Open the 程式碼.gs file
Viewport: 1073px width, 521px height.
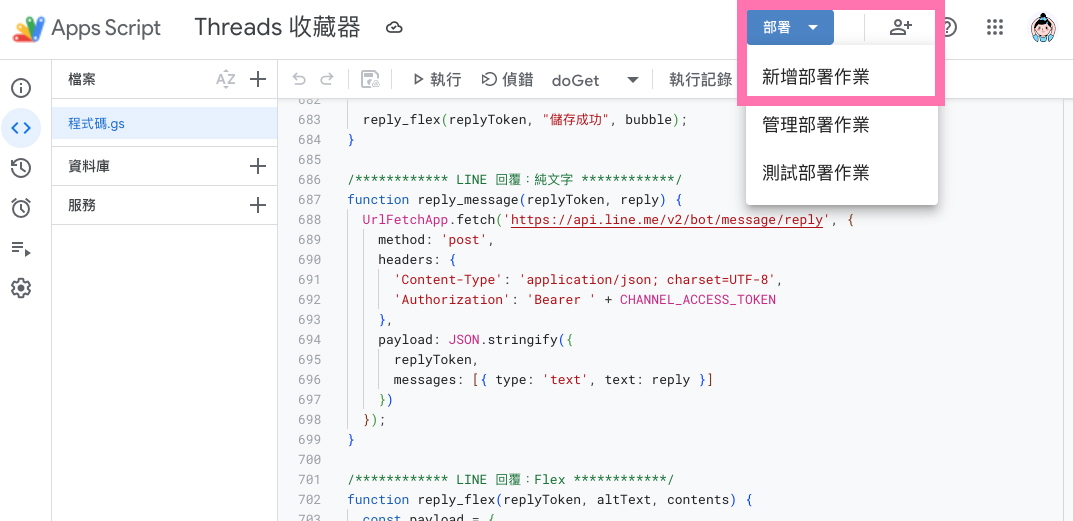tap(97, 124)
